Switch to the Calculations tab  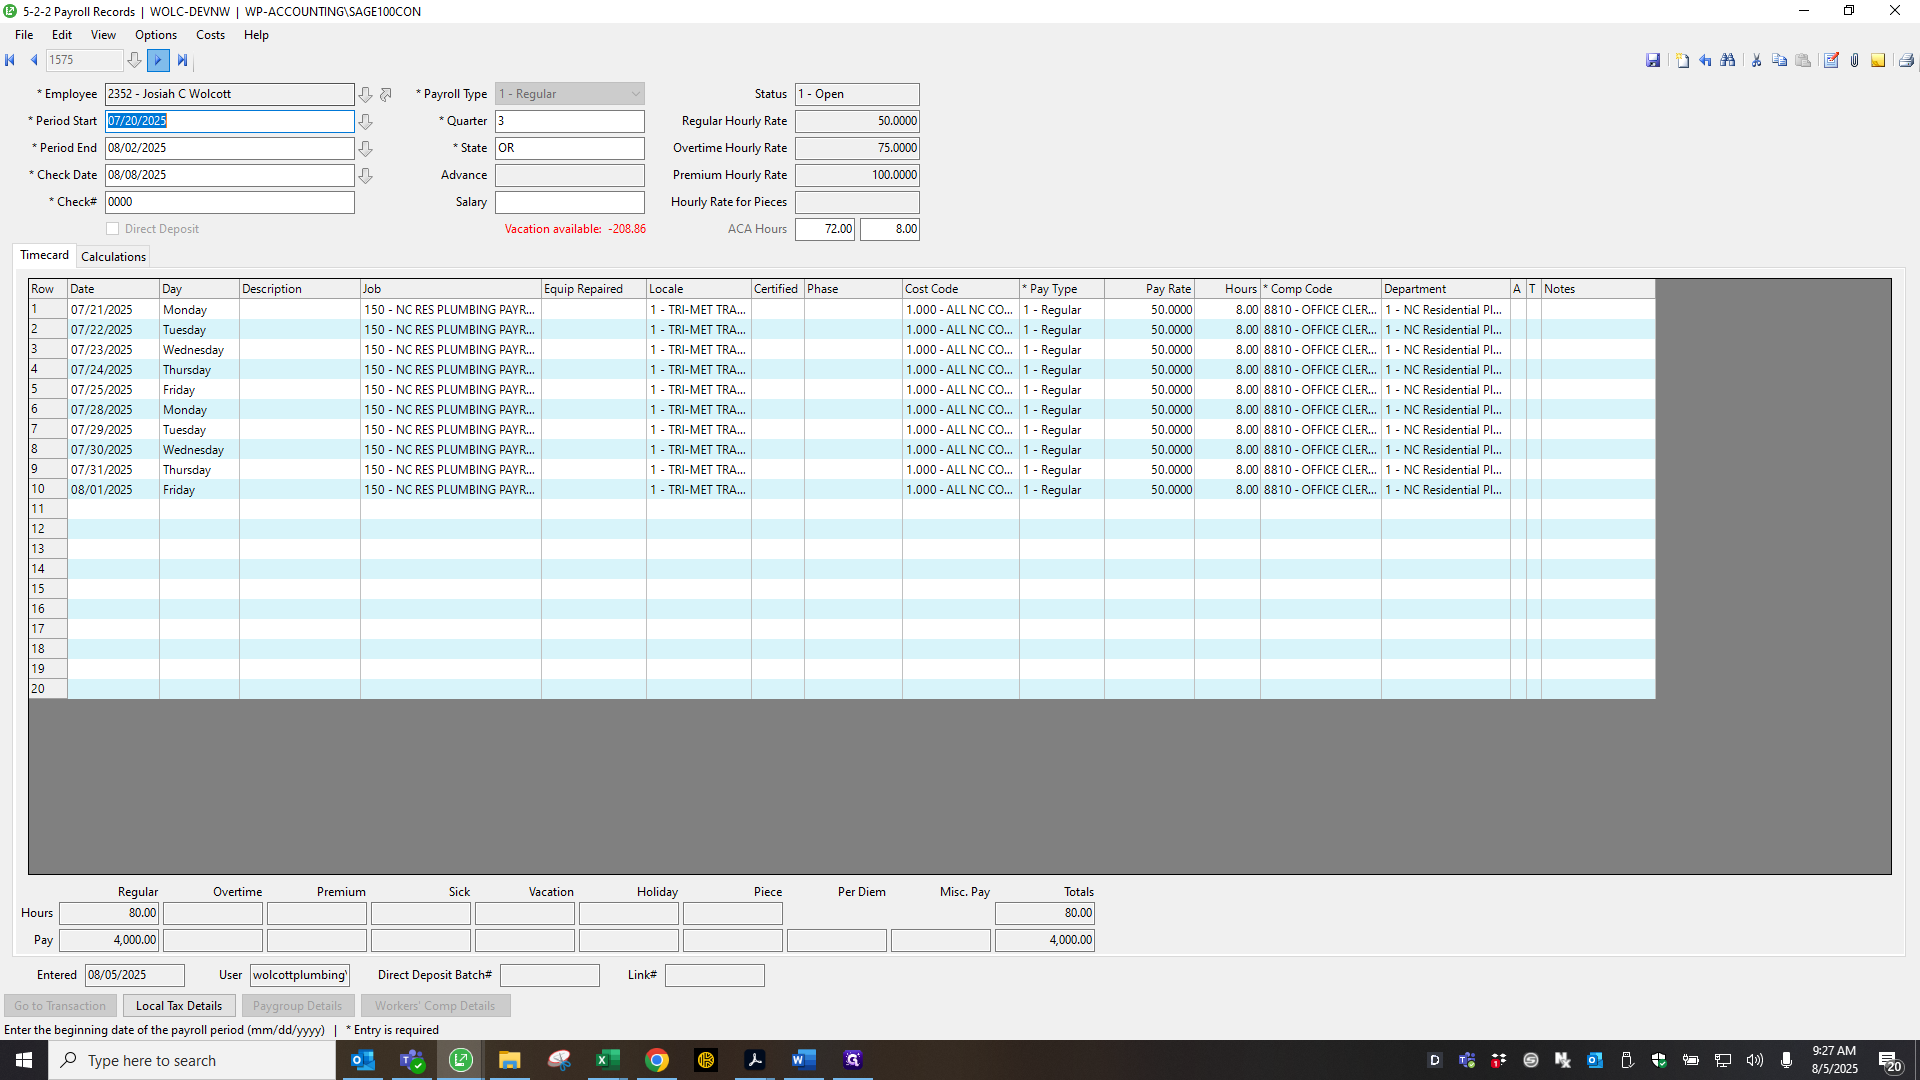[113, 257]
